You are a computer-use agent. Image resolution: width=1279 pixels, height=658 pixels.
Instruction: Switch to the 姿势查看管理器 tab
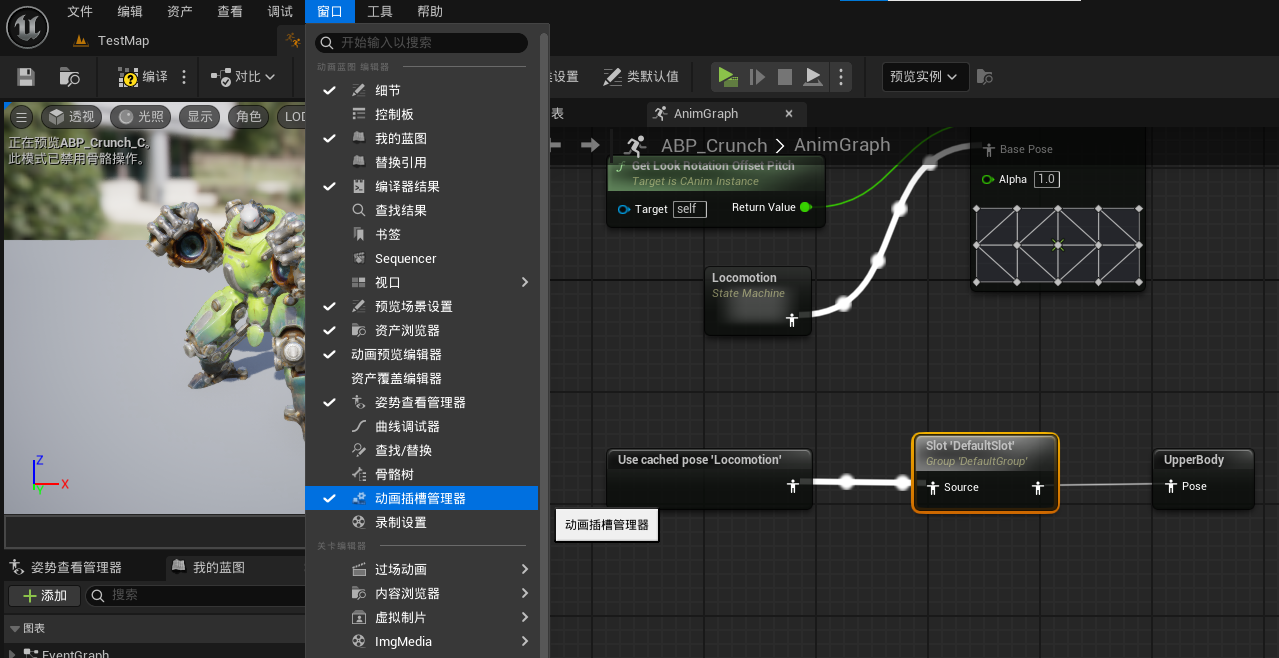(76, 567)
